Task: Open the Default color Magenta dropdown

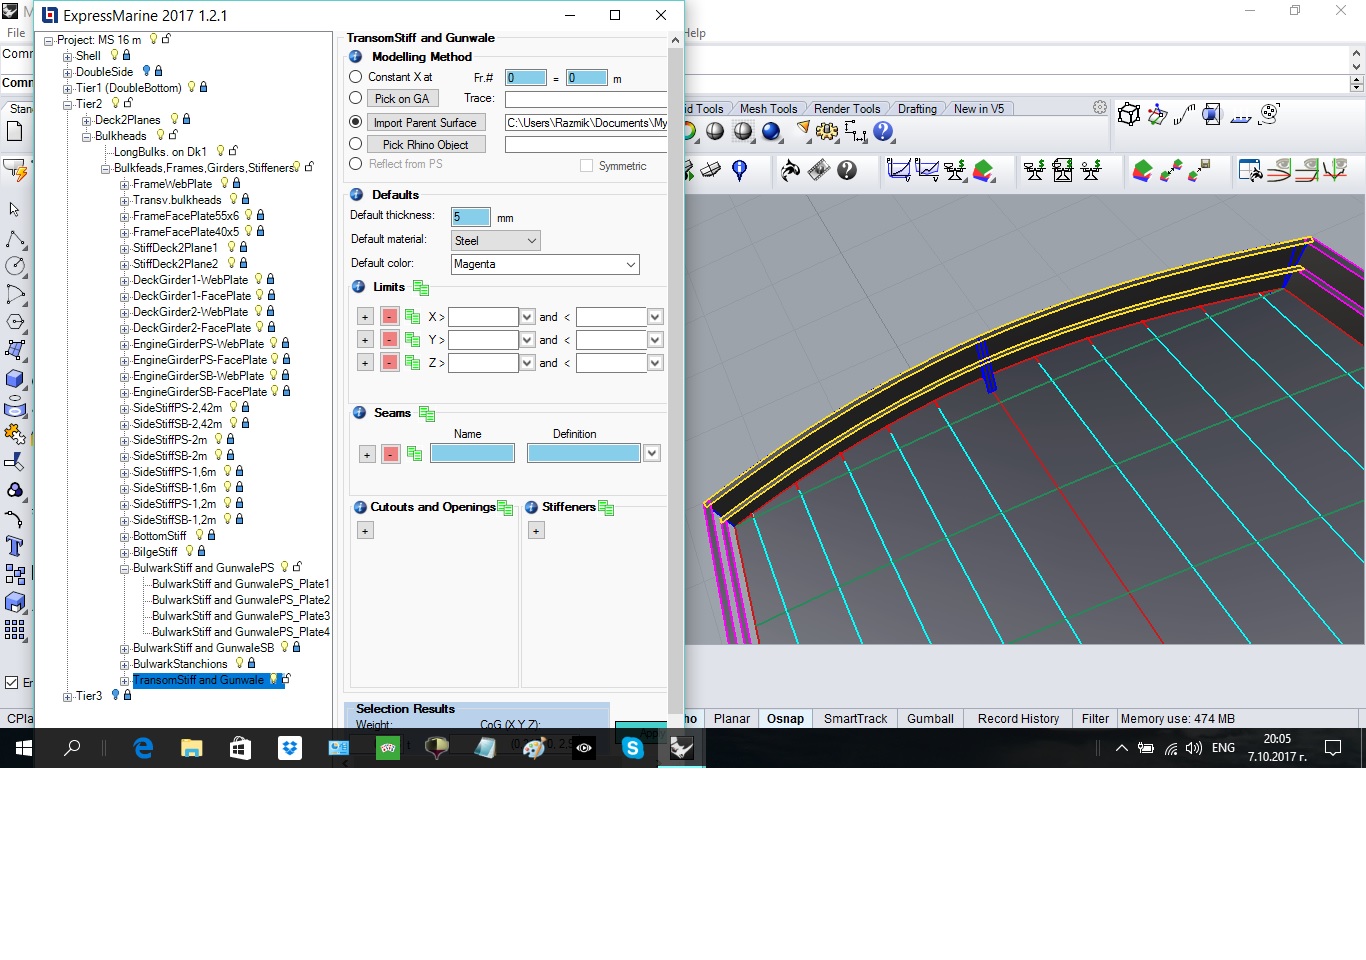Action: [x=545, y=264]
